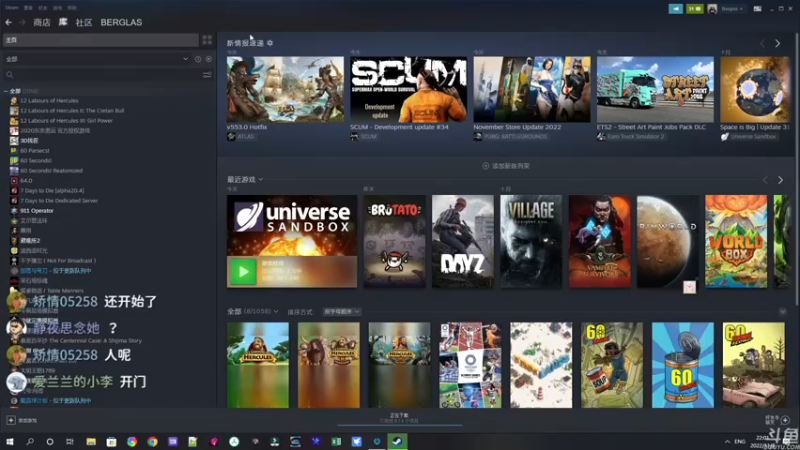Open DayZ recent game cover
The image size is (800, 450).
coord(463,241)
